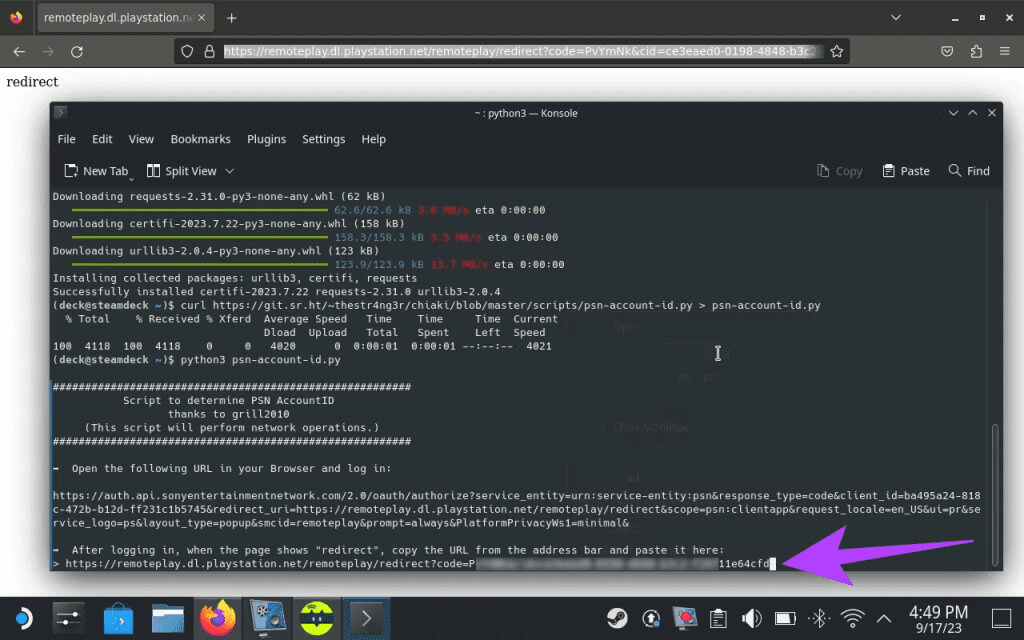The height and width of the screenshot is (640, 1024).
Task: Click the Konsole window menu icon
Action: tap(60, 112)
